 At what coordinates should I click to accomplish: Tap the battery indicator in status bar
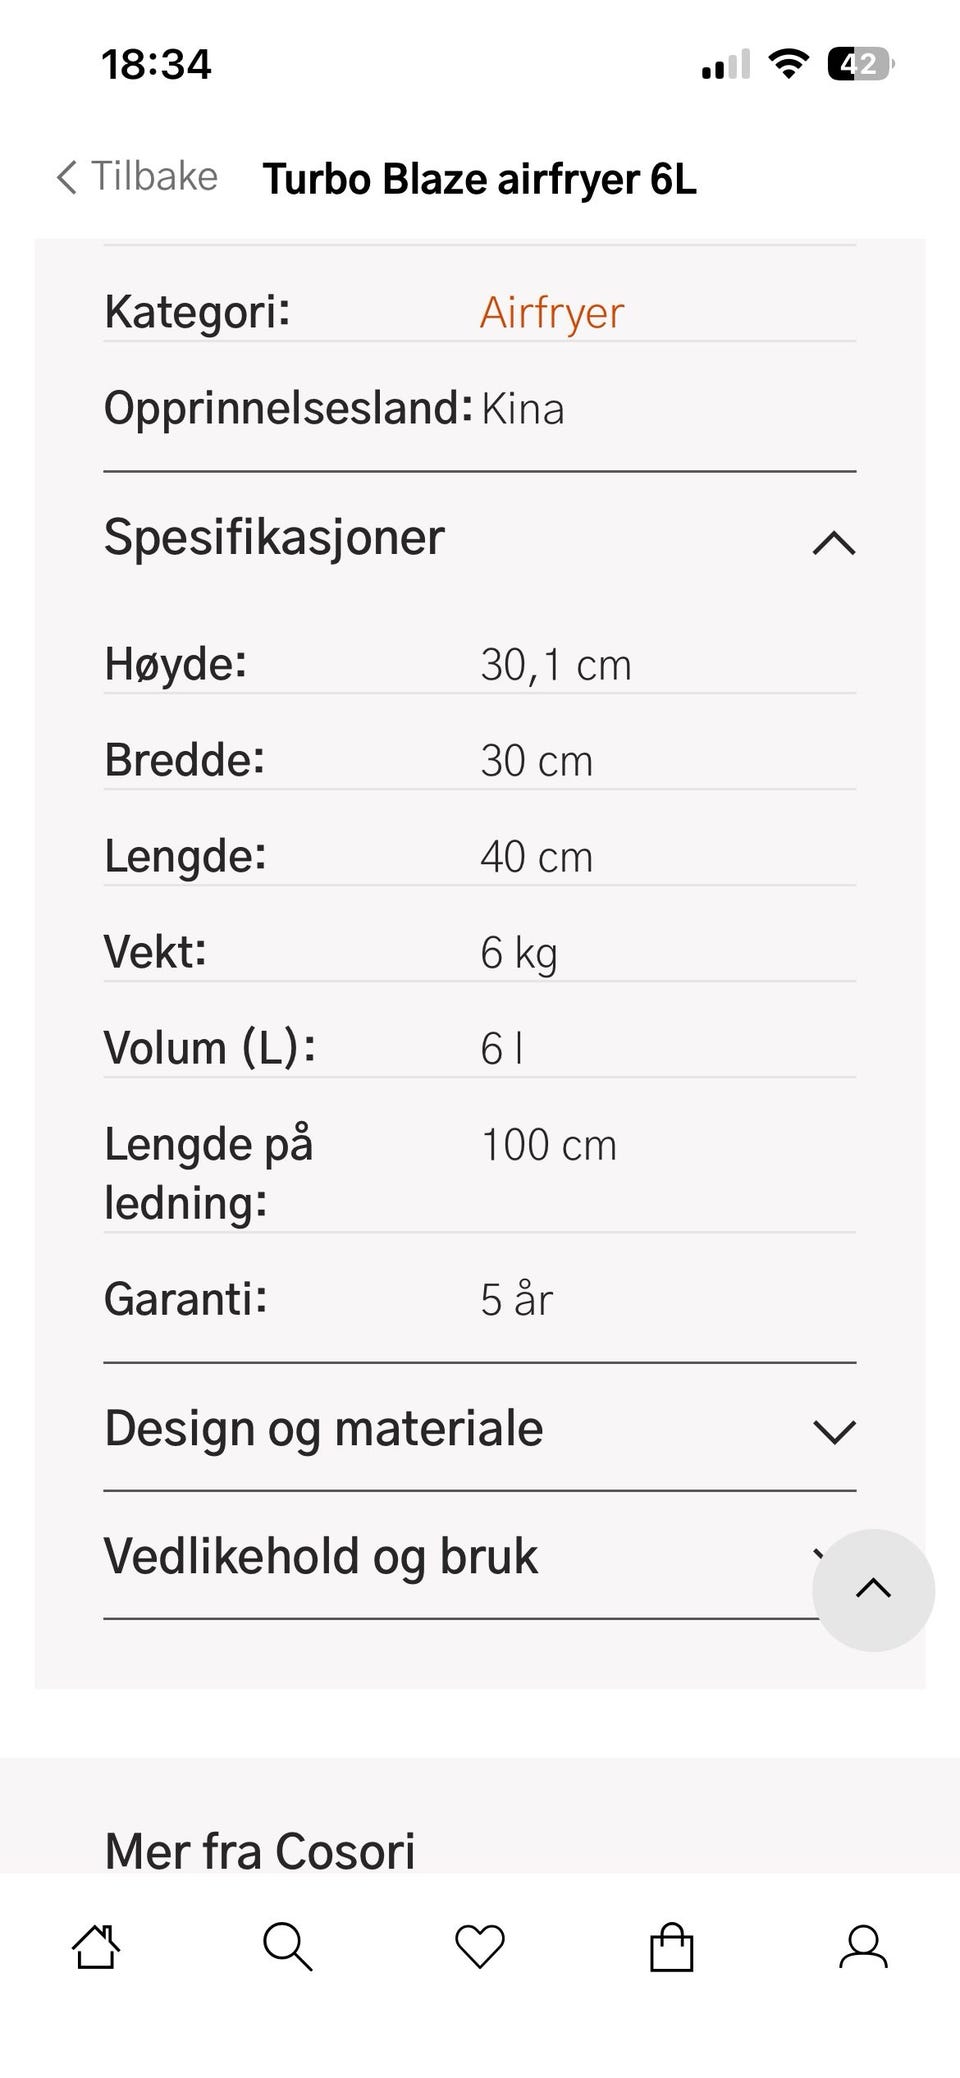point(860,64)
